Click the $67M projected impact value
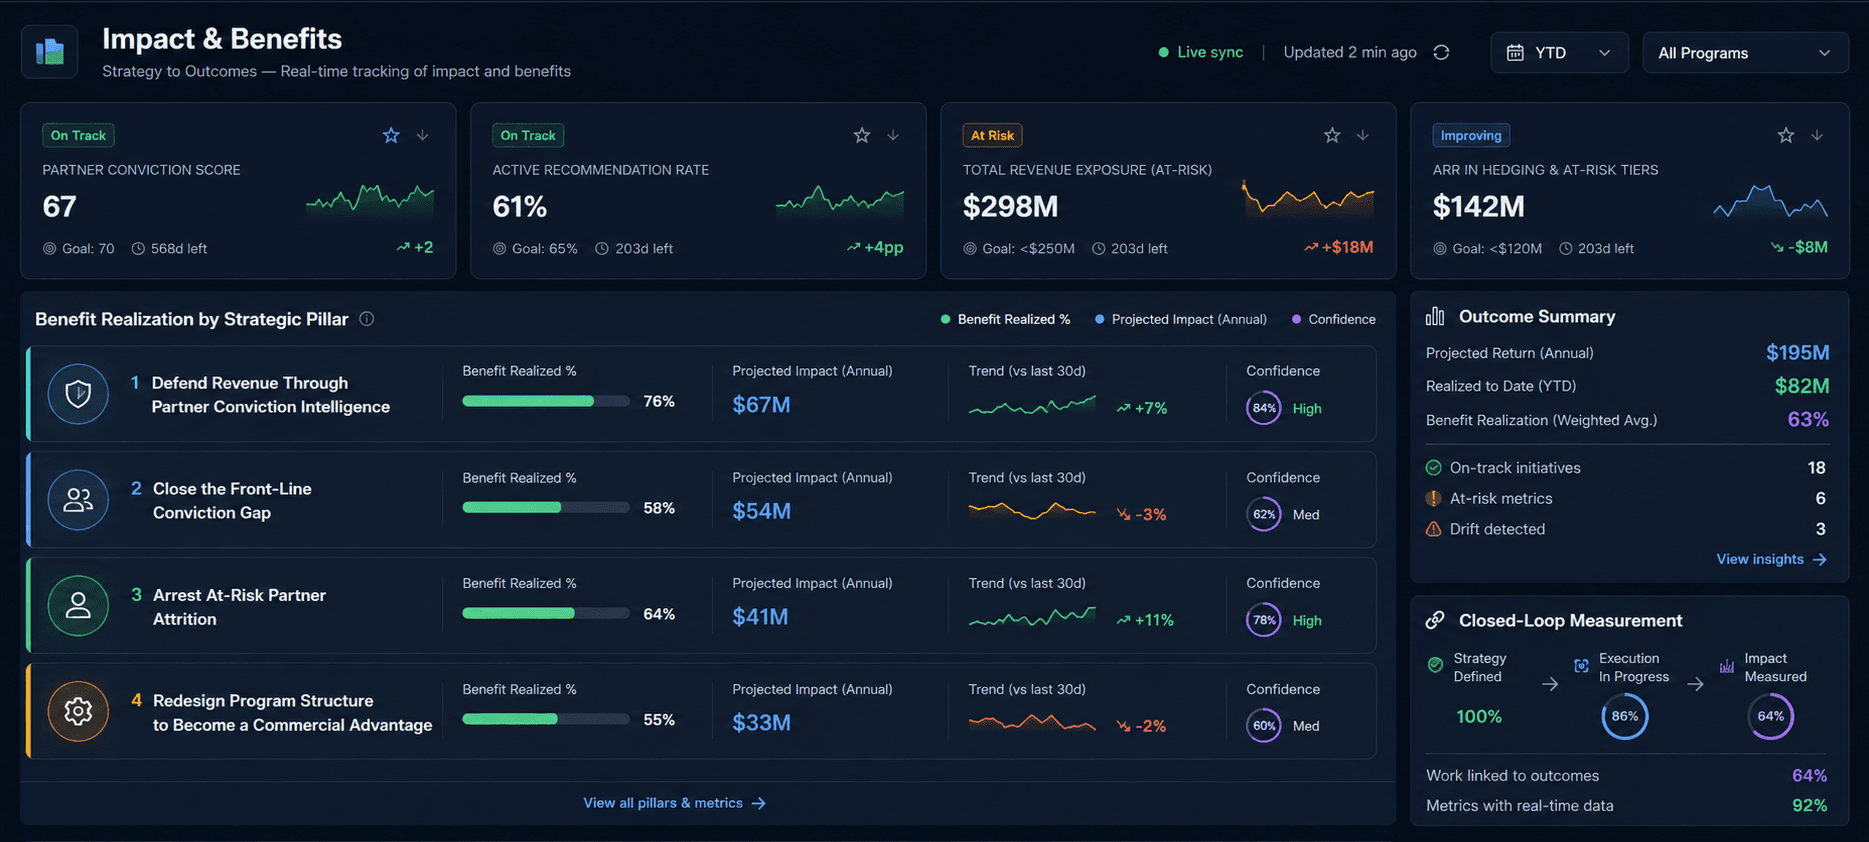Image resolution: width=1869 pixels, height=842 pixels. pos(761,405)
